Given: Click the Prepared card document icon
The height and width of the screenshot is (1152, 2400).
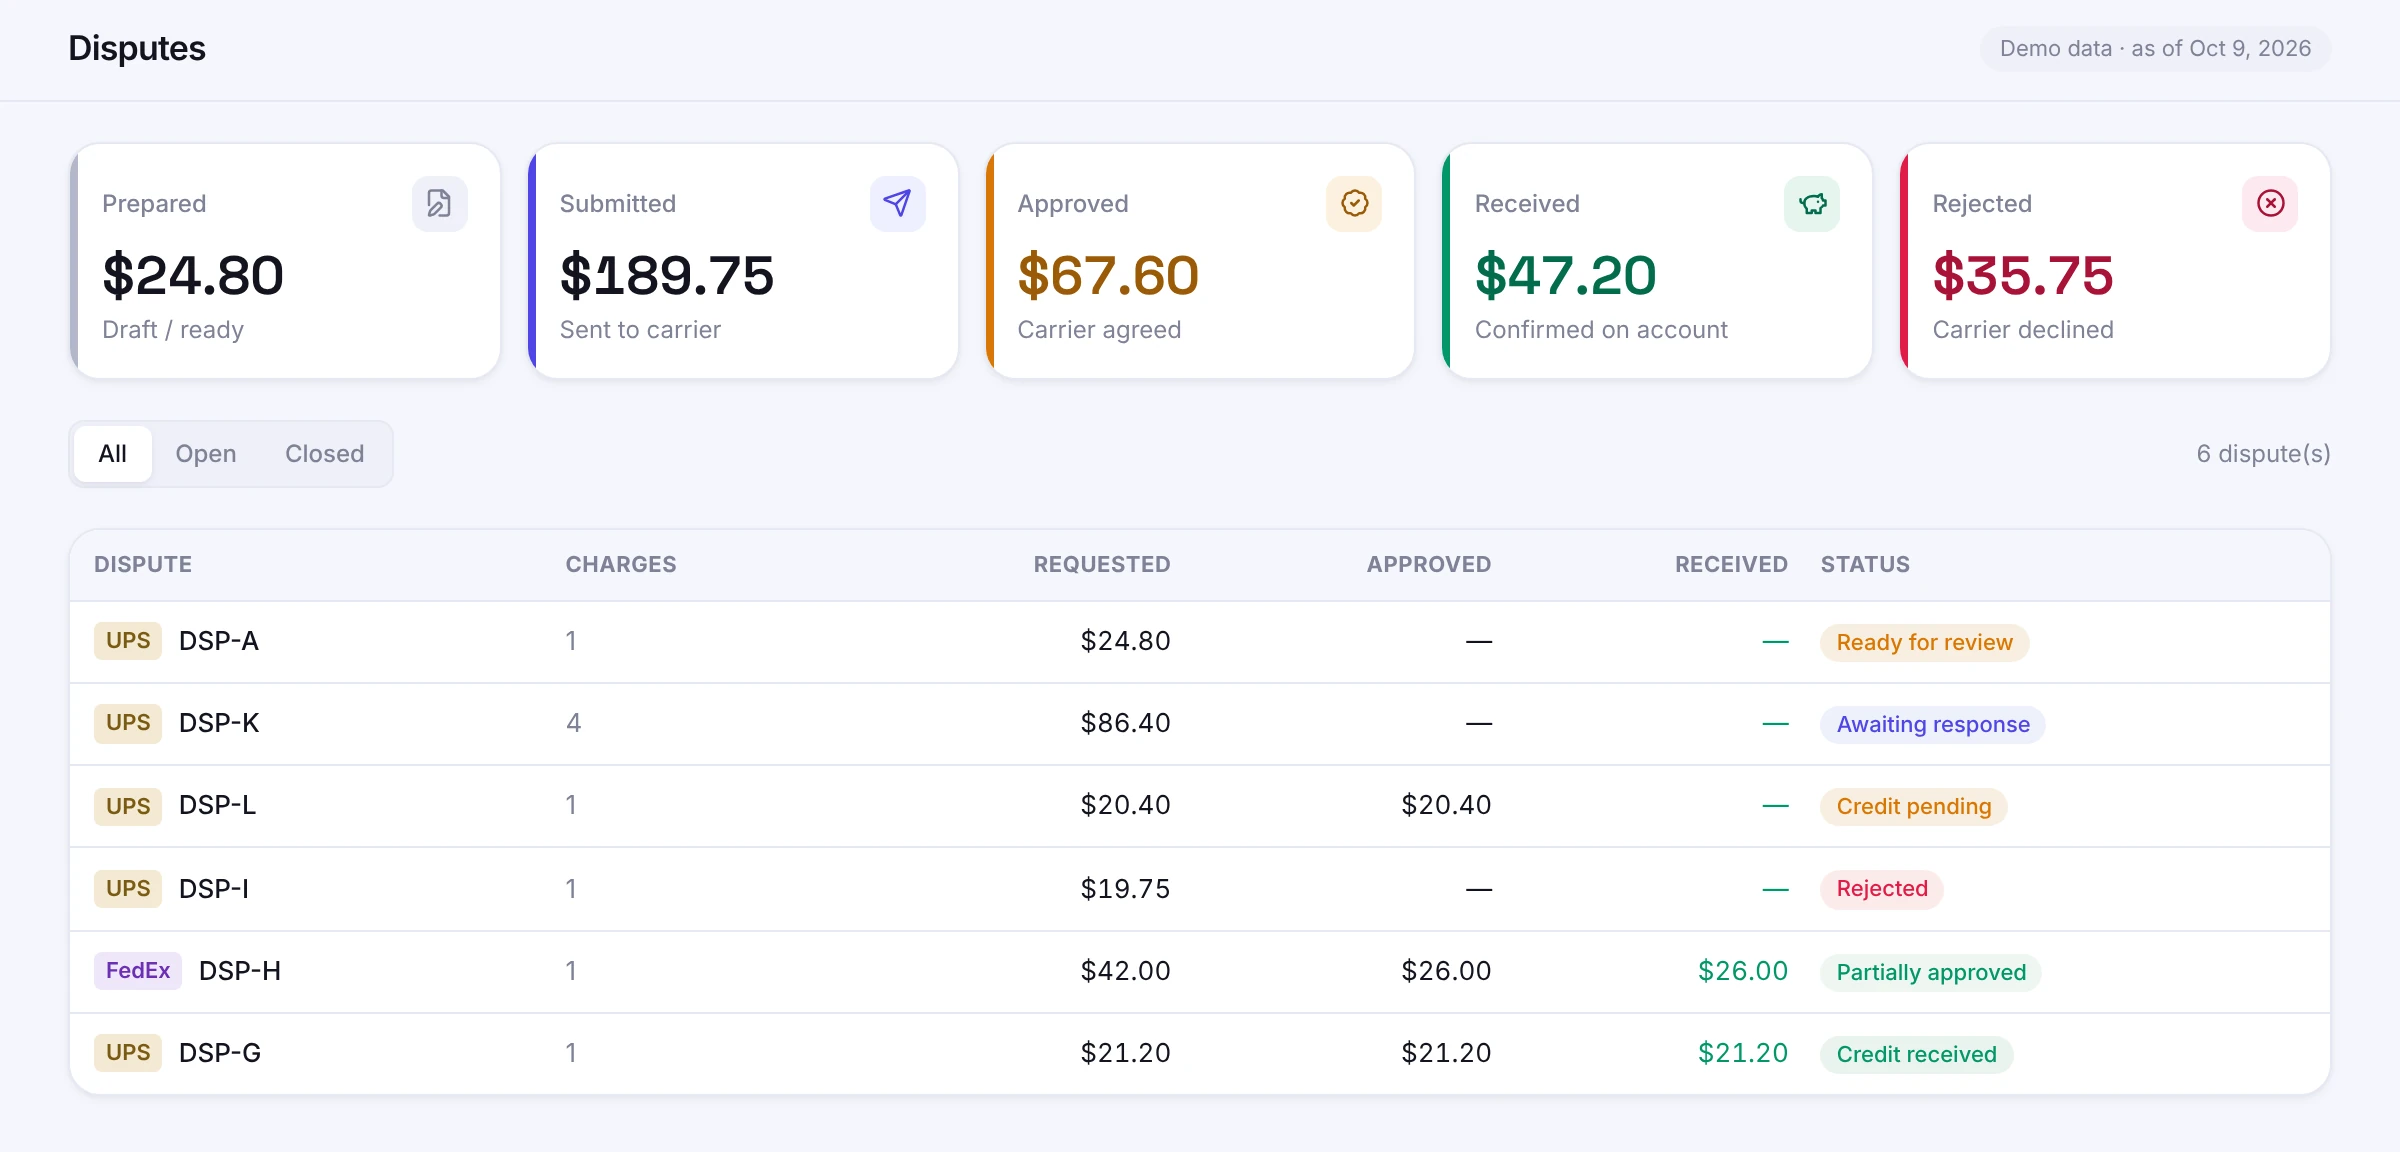Looking at the screenshot, I should pyautogui.click(x=439, y=204).
